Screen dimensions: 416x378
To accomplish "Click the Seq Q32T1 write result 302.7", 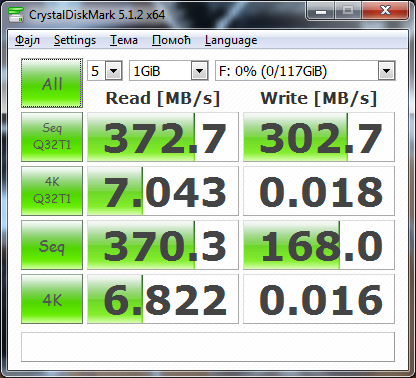I will pos(319,137).
